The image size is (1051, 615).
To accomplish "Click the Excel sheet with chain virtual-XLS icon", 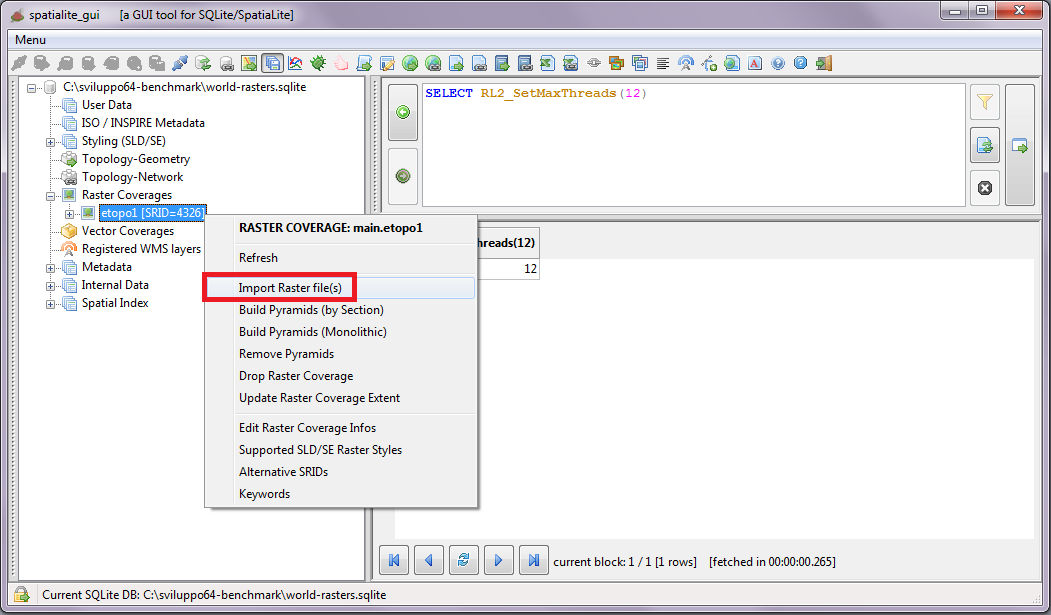I will click(570, 63).
